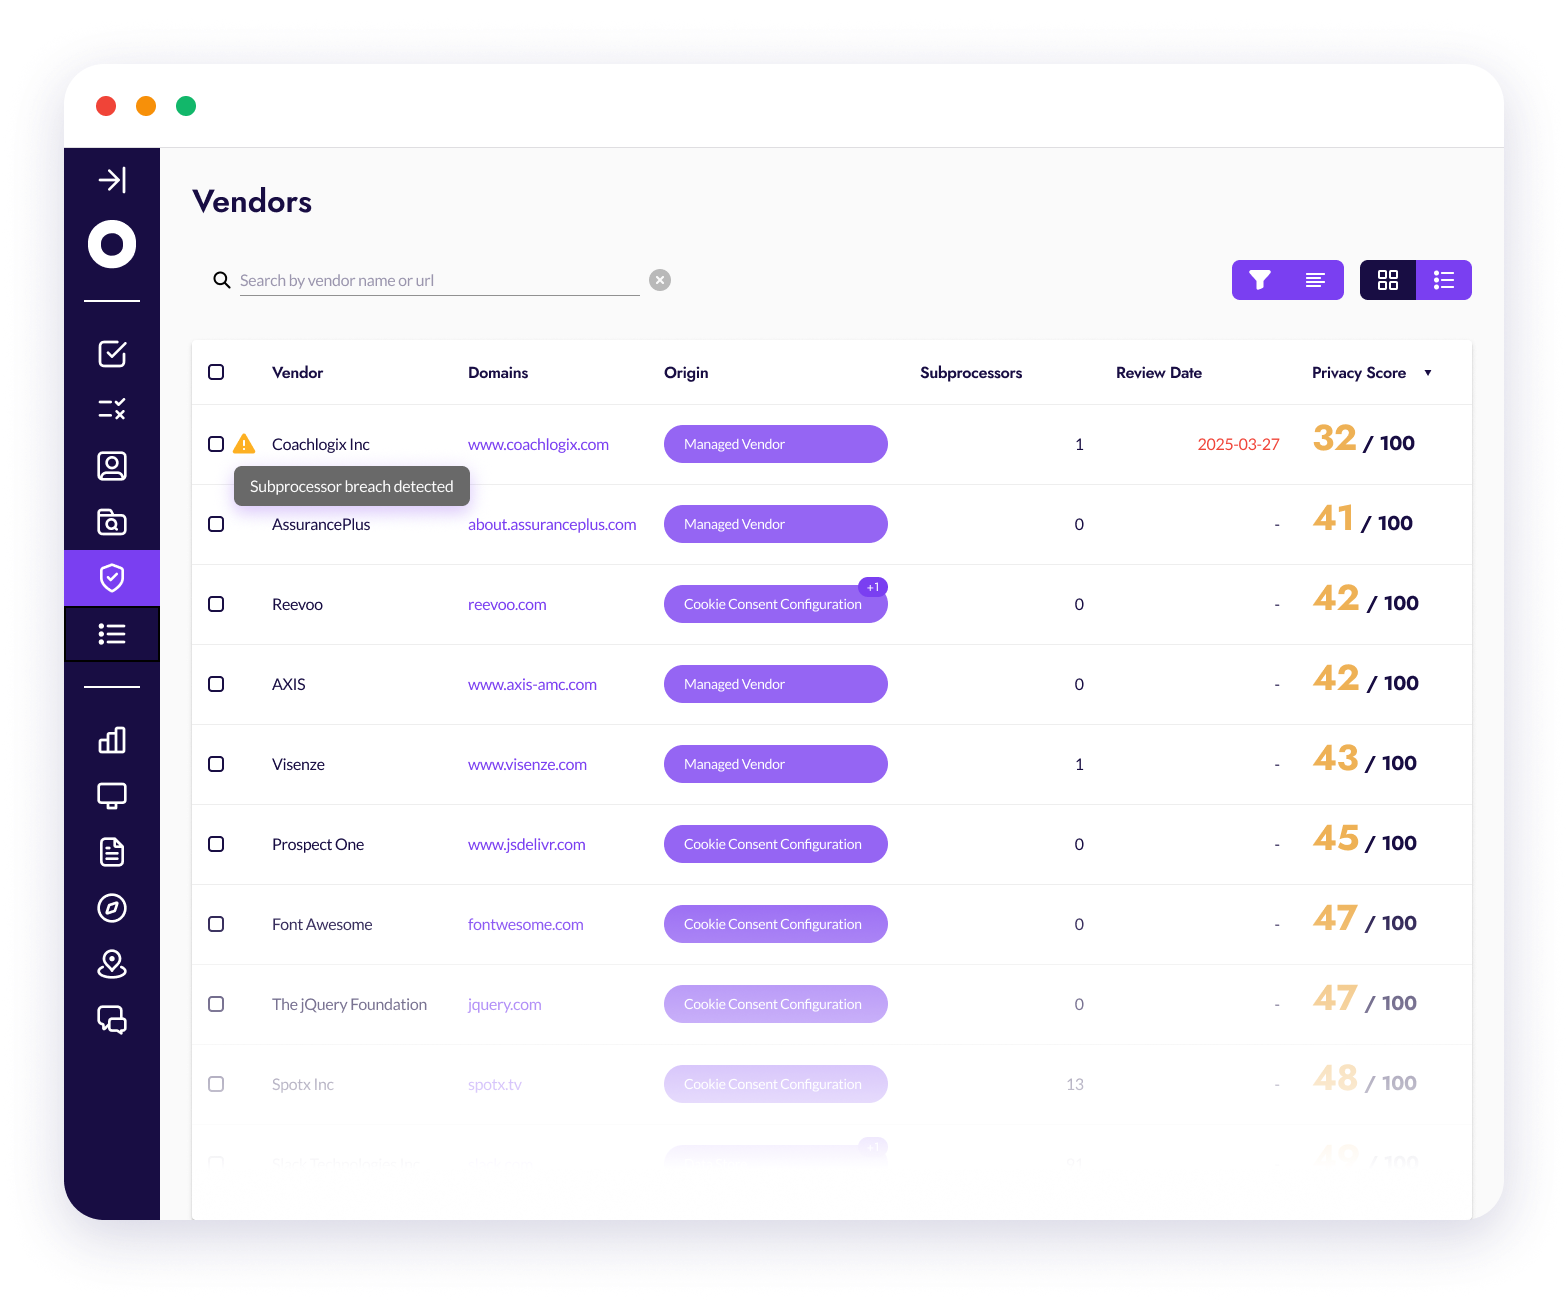Click Cookie Consent Configuration tag for Prospect One
This screenshot has height=1300, width=1568.
pos(776,844)
